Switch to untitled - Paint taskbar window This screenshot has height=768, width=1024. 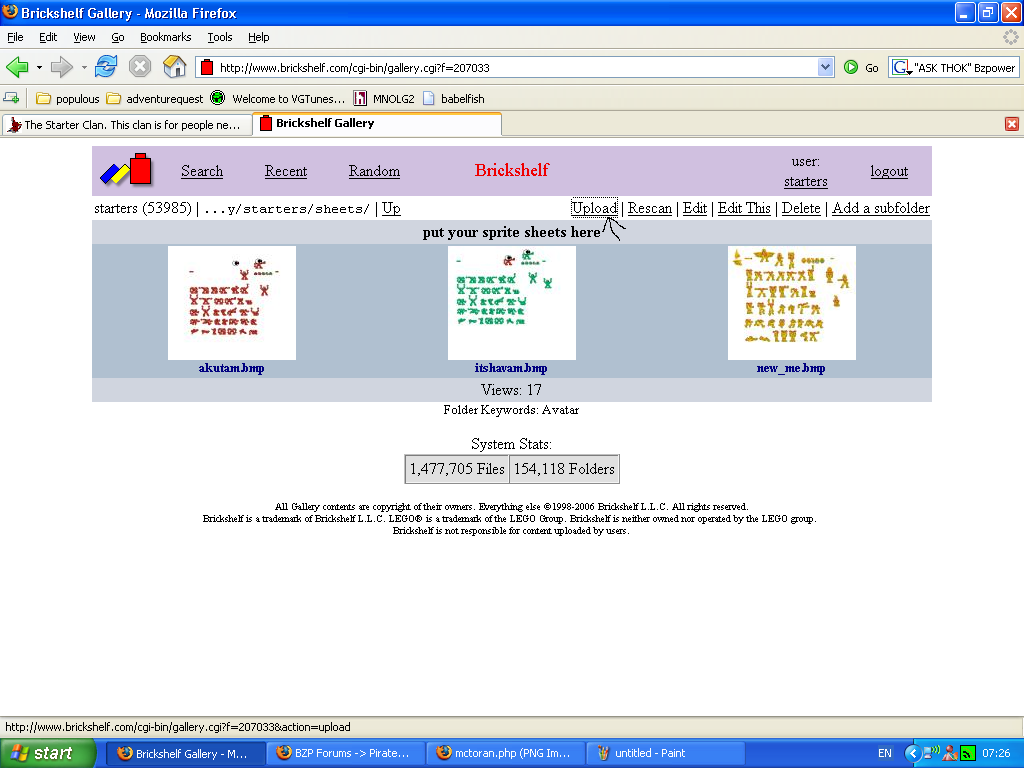[665, 753]
